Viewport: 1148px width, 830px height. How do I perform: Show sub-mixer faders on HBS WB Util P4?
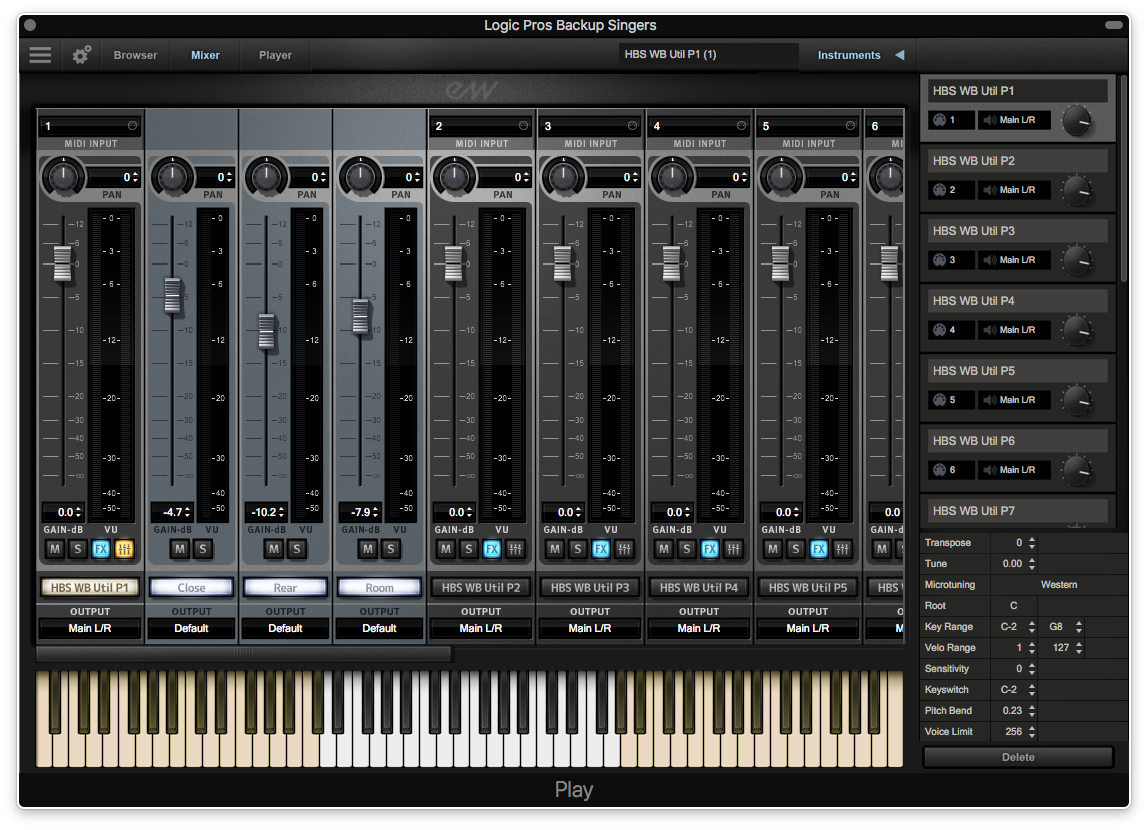click(734, 549)
